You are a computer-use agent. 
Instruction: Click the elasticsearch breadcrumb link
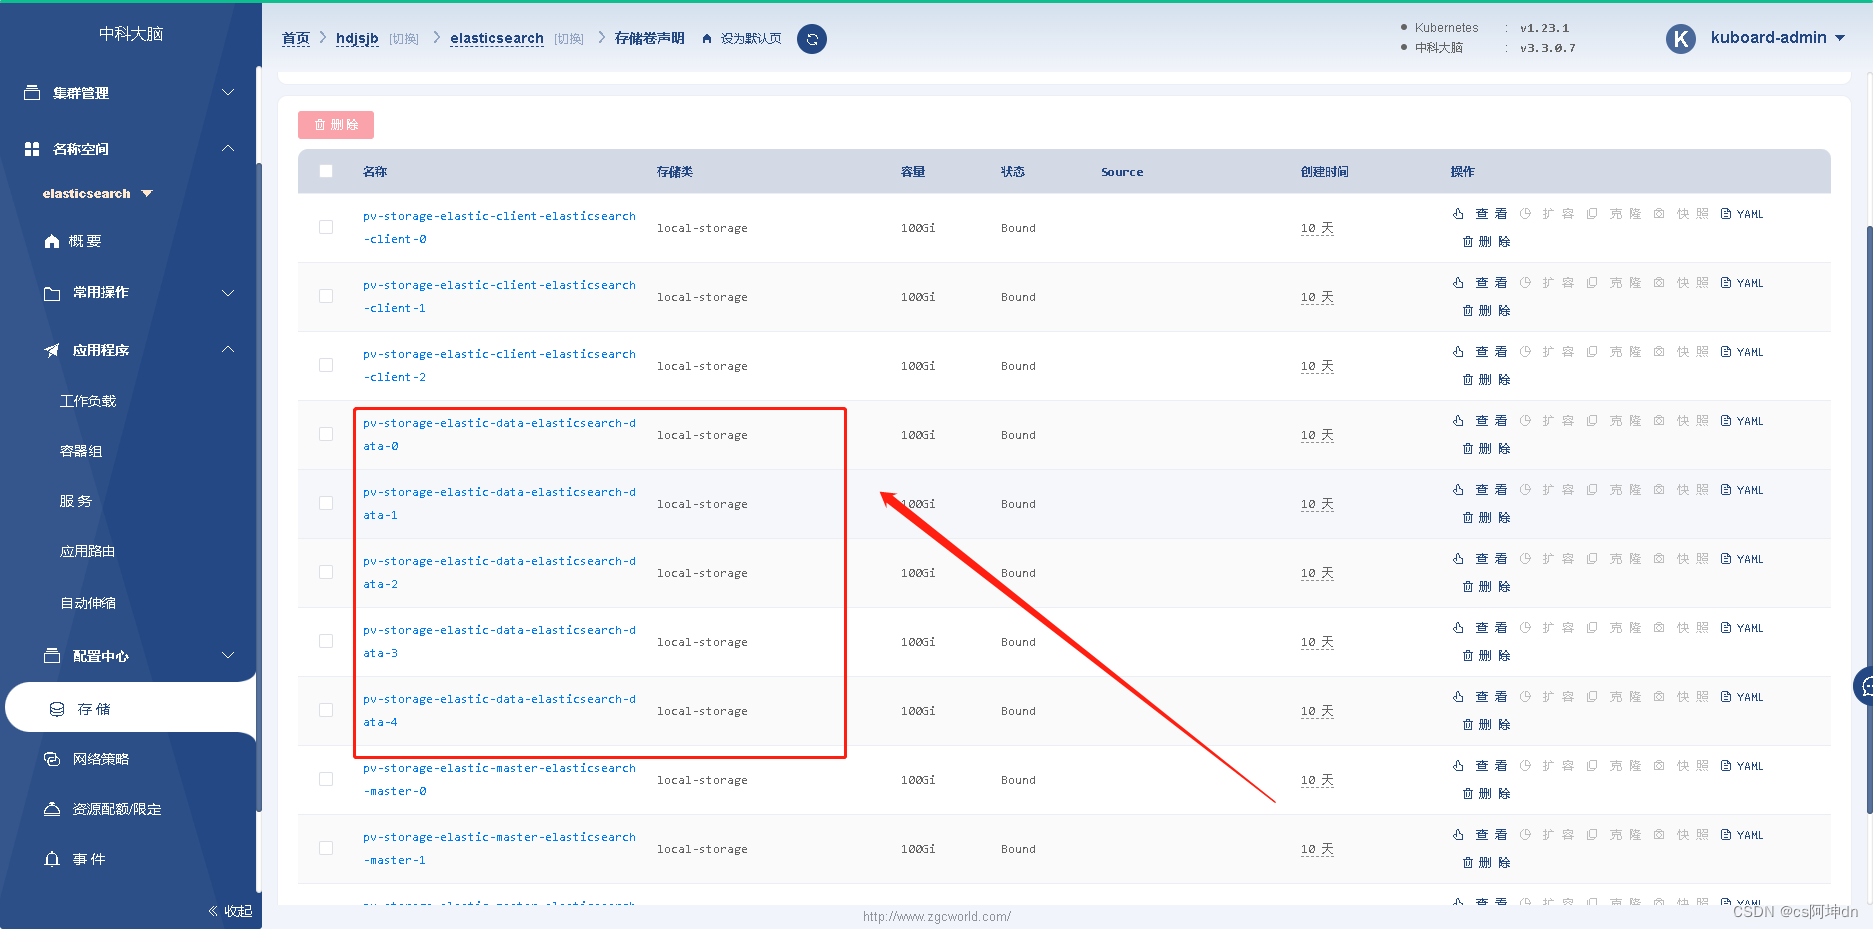[x=497, y=38]
